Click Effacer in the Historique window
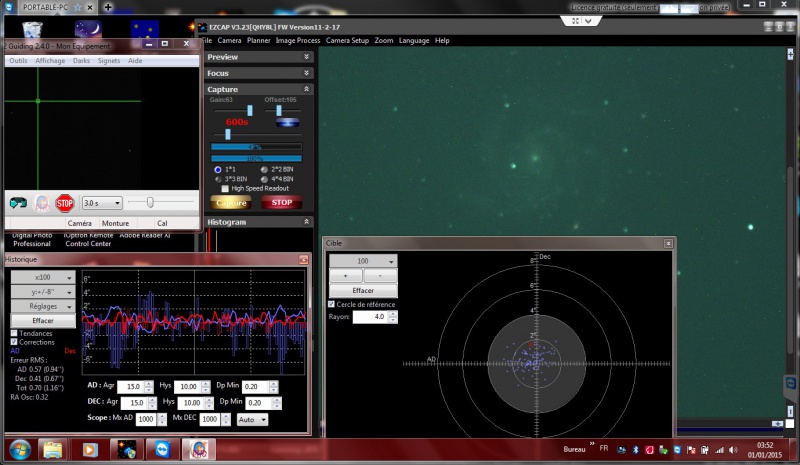800x465 pixels. 43,321
